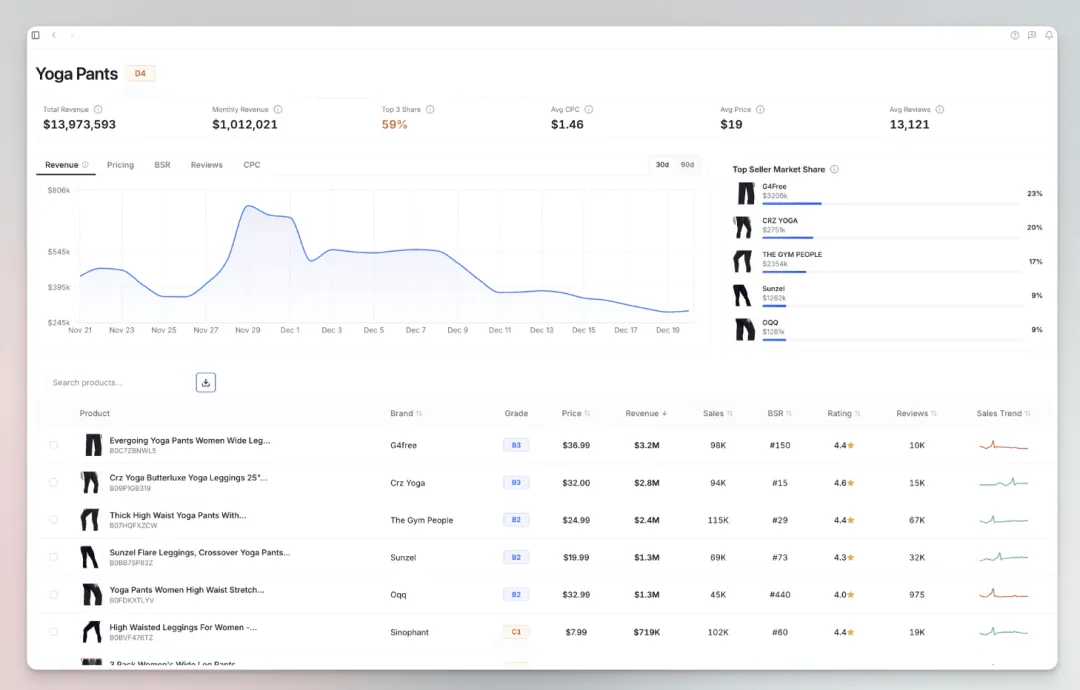Click G4Free market share progress bar
The height and width of the screenshot is (690, 1080).
click(891, 203)
